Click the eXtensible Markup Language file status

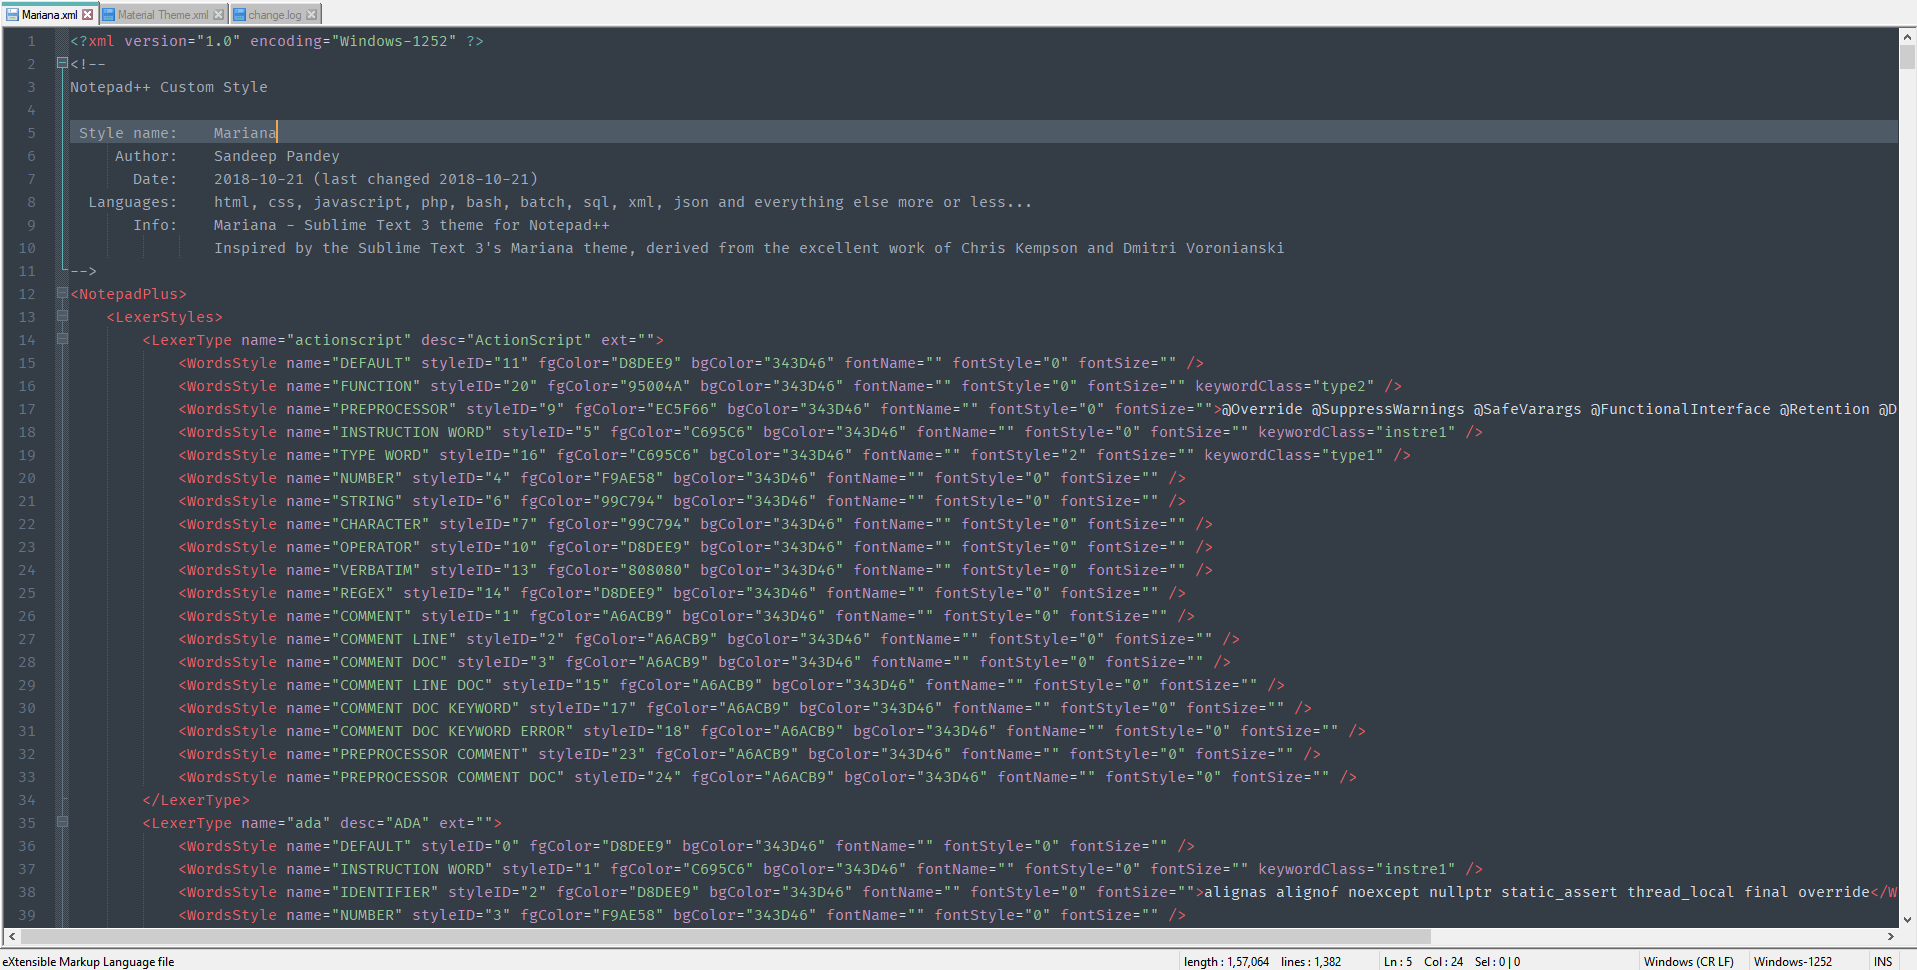tap(88, 962)
